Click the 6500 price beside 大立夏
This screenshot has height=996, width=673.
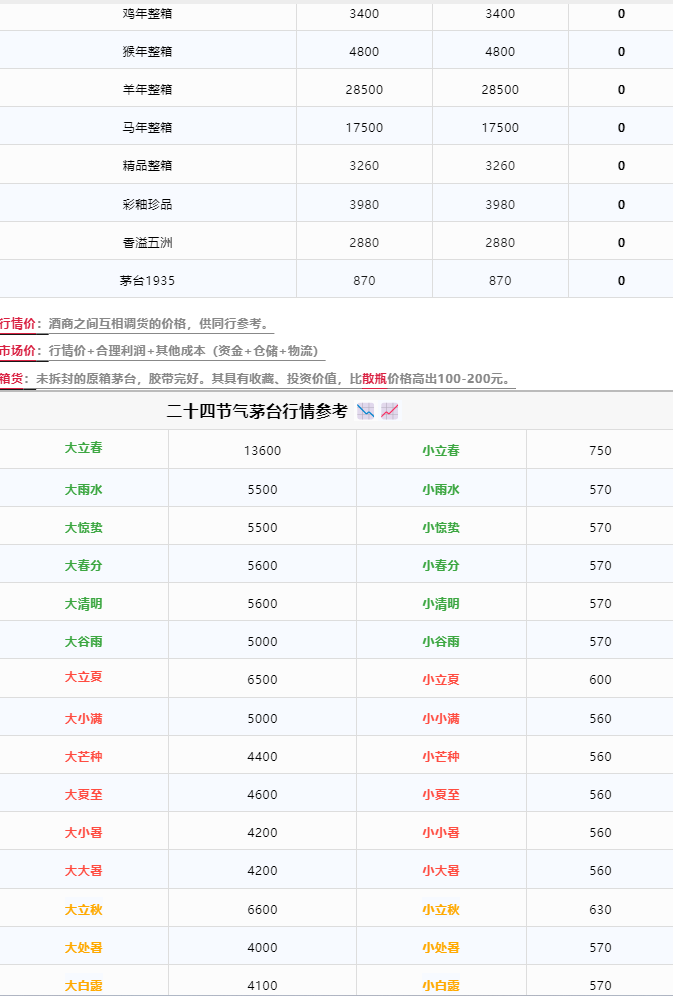click(x=262, y=680)
